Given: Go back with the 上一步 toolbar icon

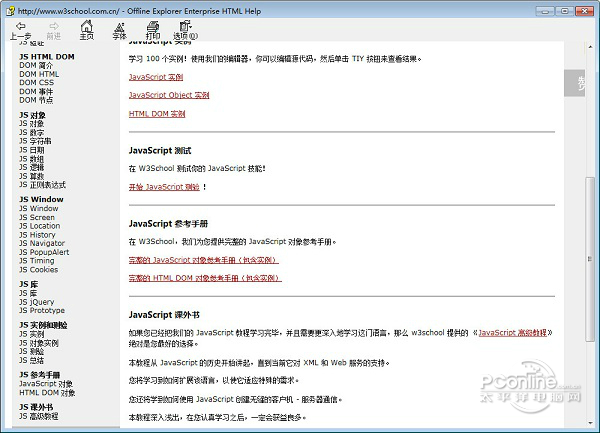Looking at the screenshot, I should pos(21,30).
